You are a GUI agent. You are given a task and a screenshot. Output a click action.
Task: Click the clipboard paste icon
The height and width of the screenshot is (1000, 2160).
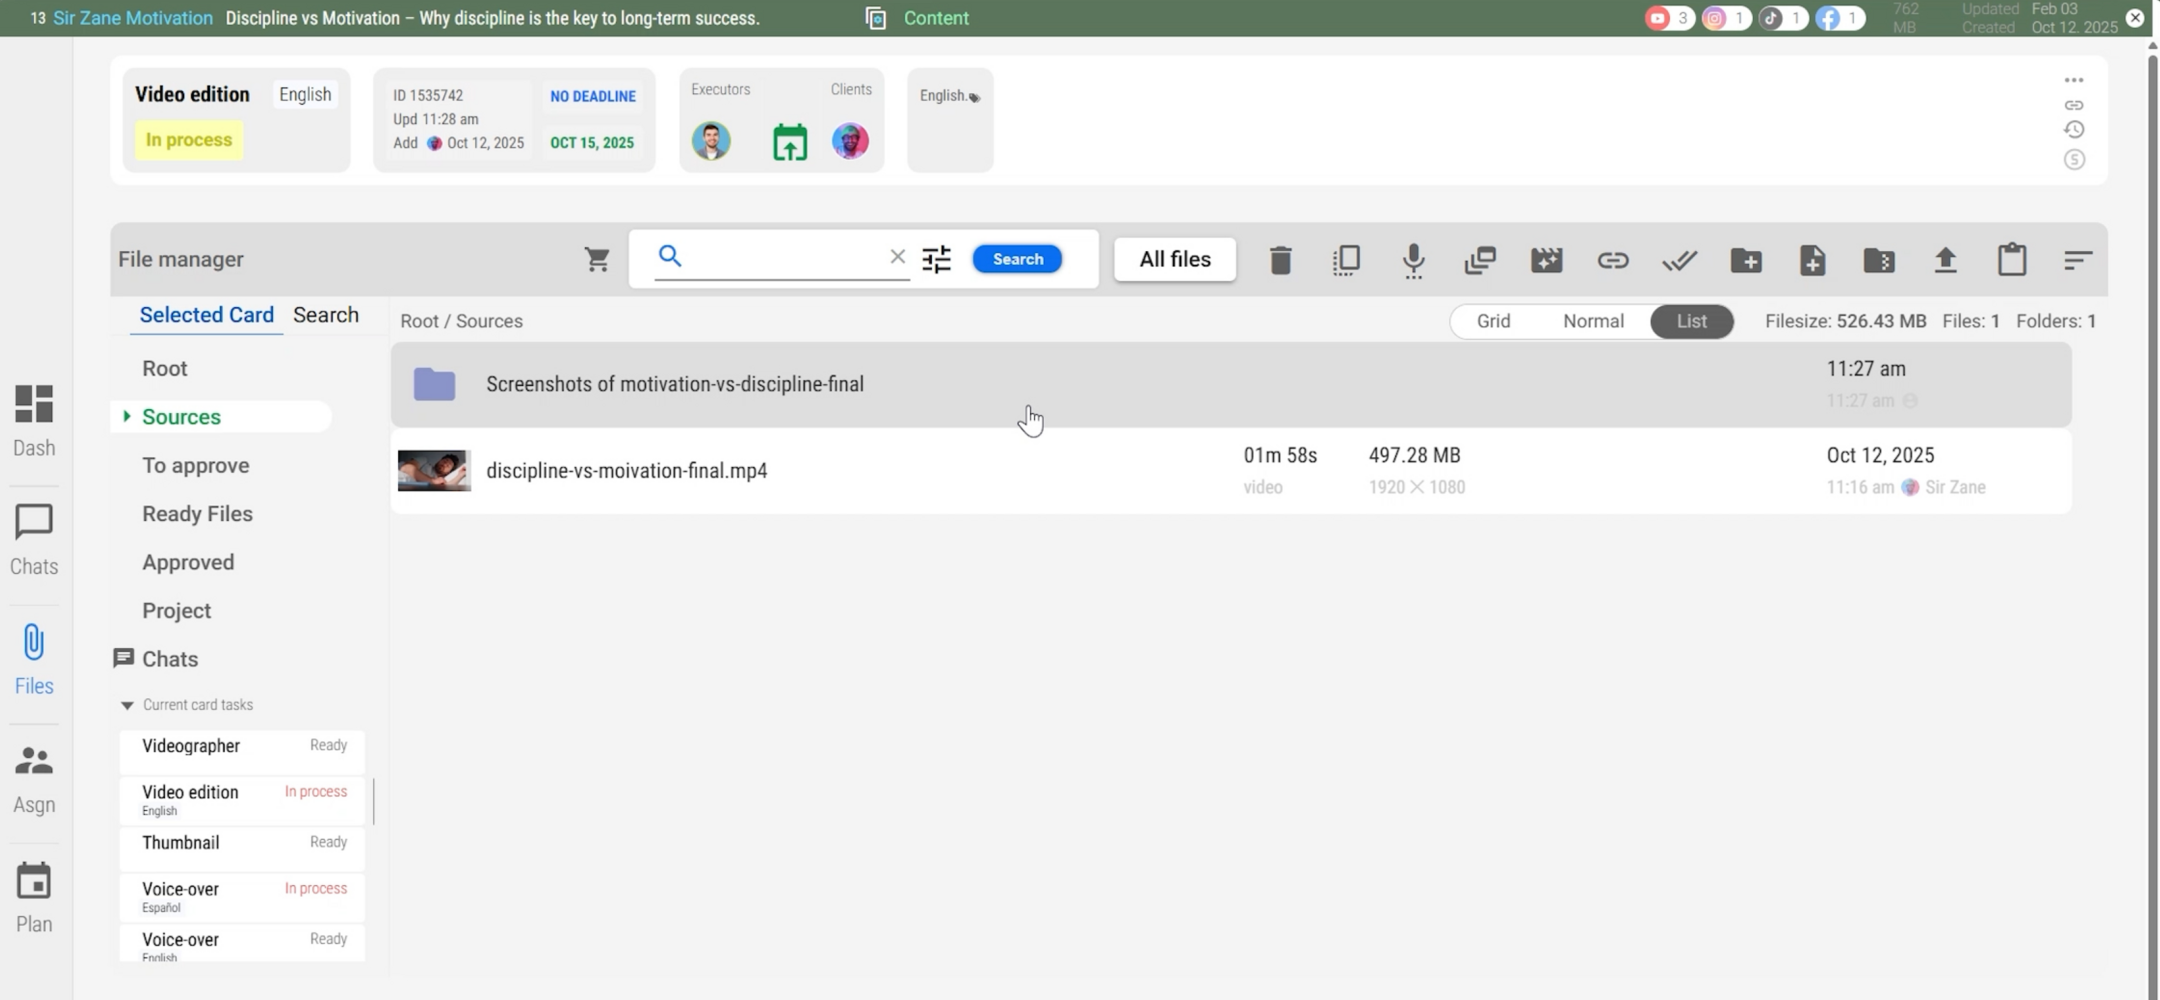tap(2012, 260)
